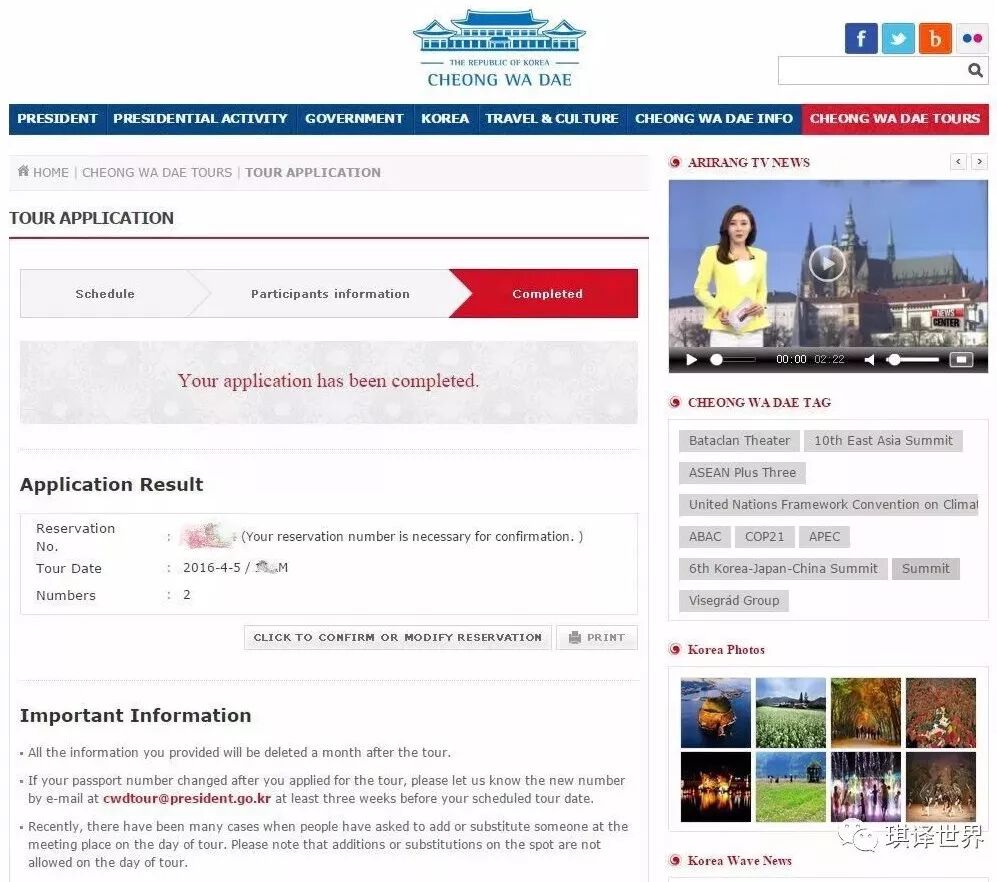Click the large play overlay on video

pyautogui.click(x=827, y=263)
